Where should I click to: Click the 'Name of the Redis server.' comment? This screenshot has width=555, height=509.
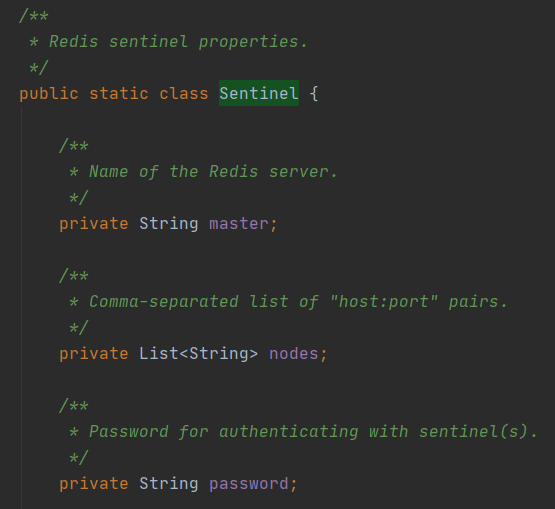pyautogui.click(x=213, y=172)
